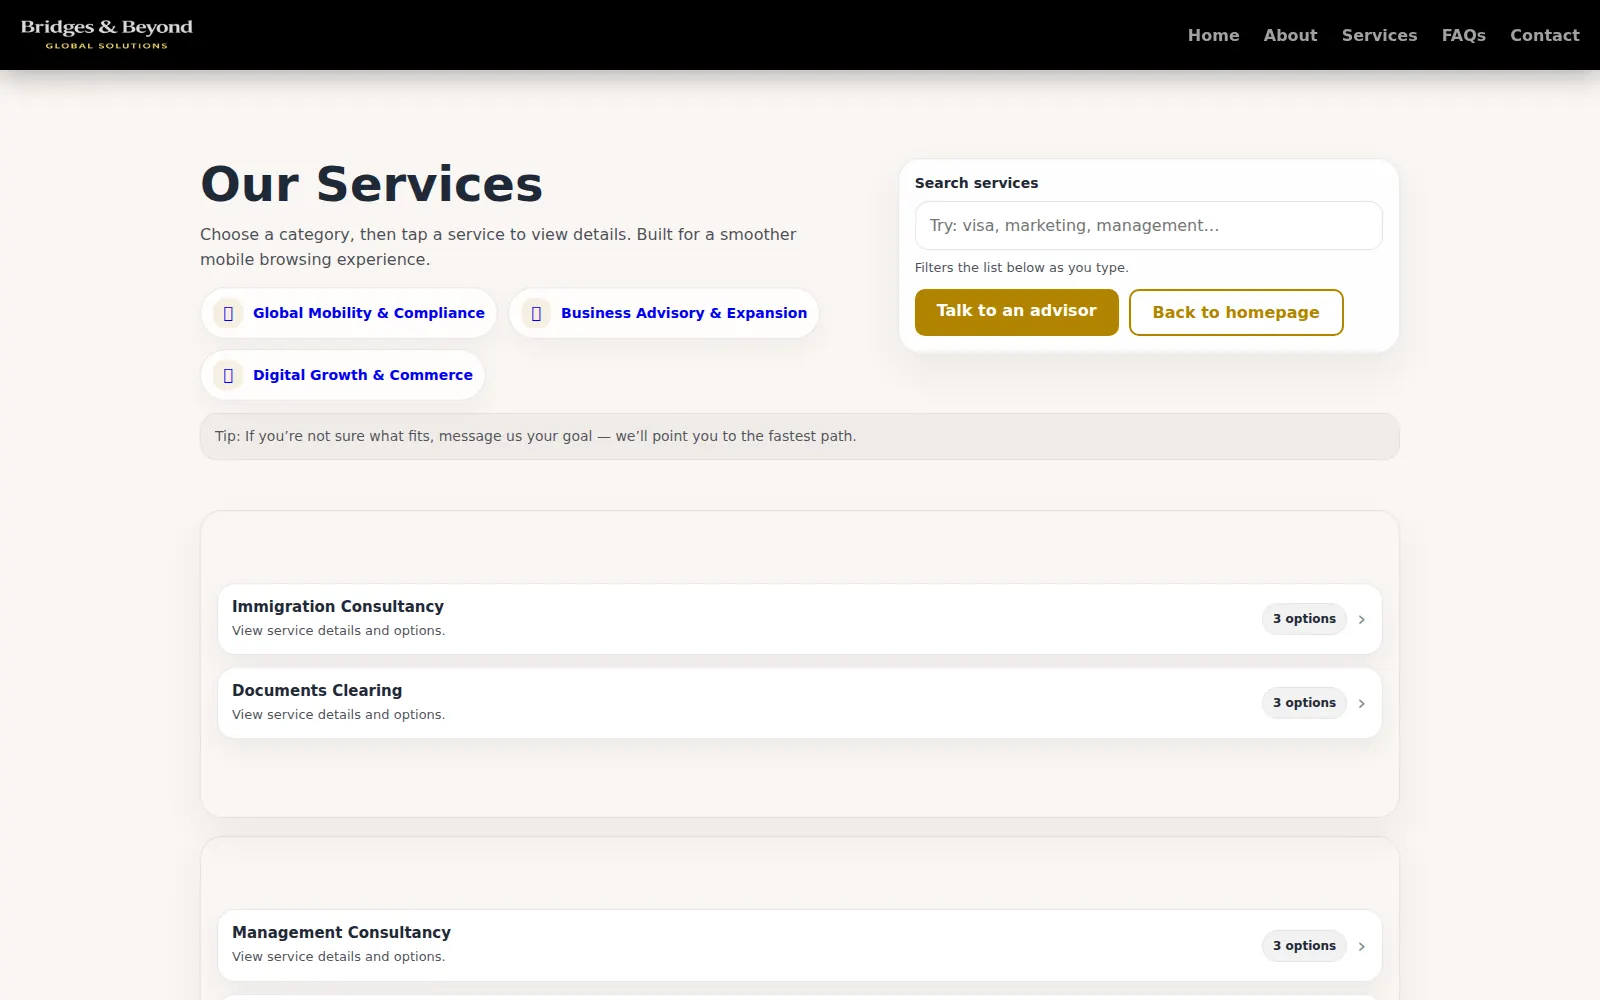This screenshot has width=1600, height=1000.
Task: Click the Tip message banner text
Action: click(535, 436)
